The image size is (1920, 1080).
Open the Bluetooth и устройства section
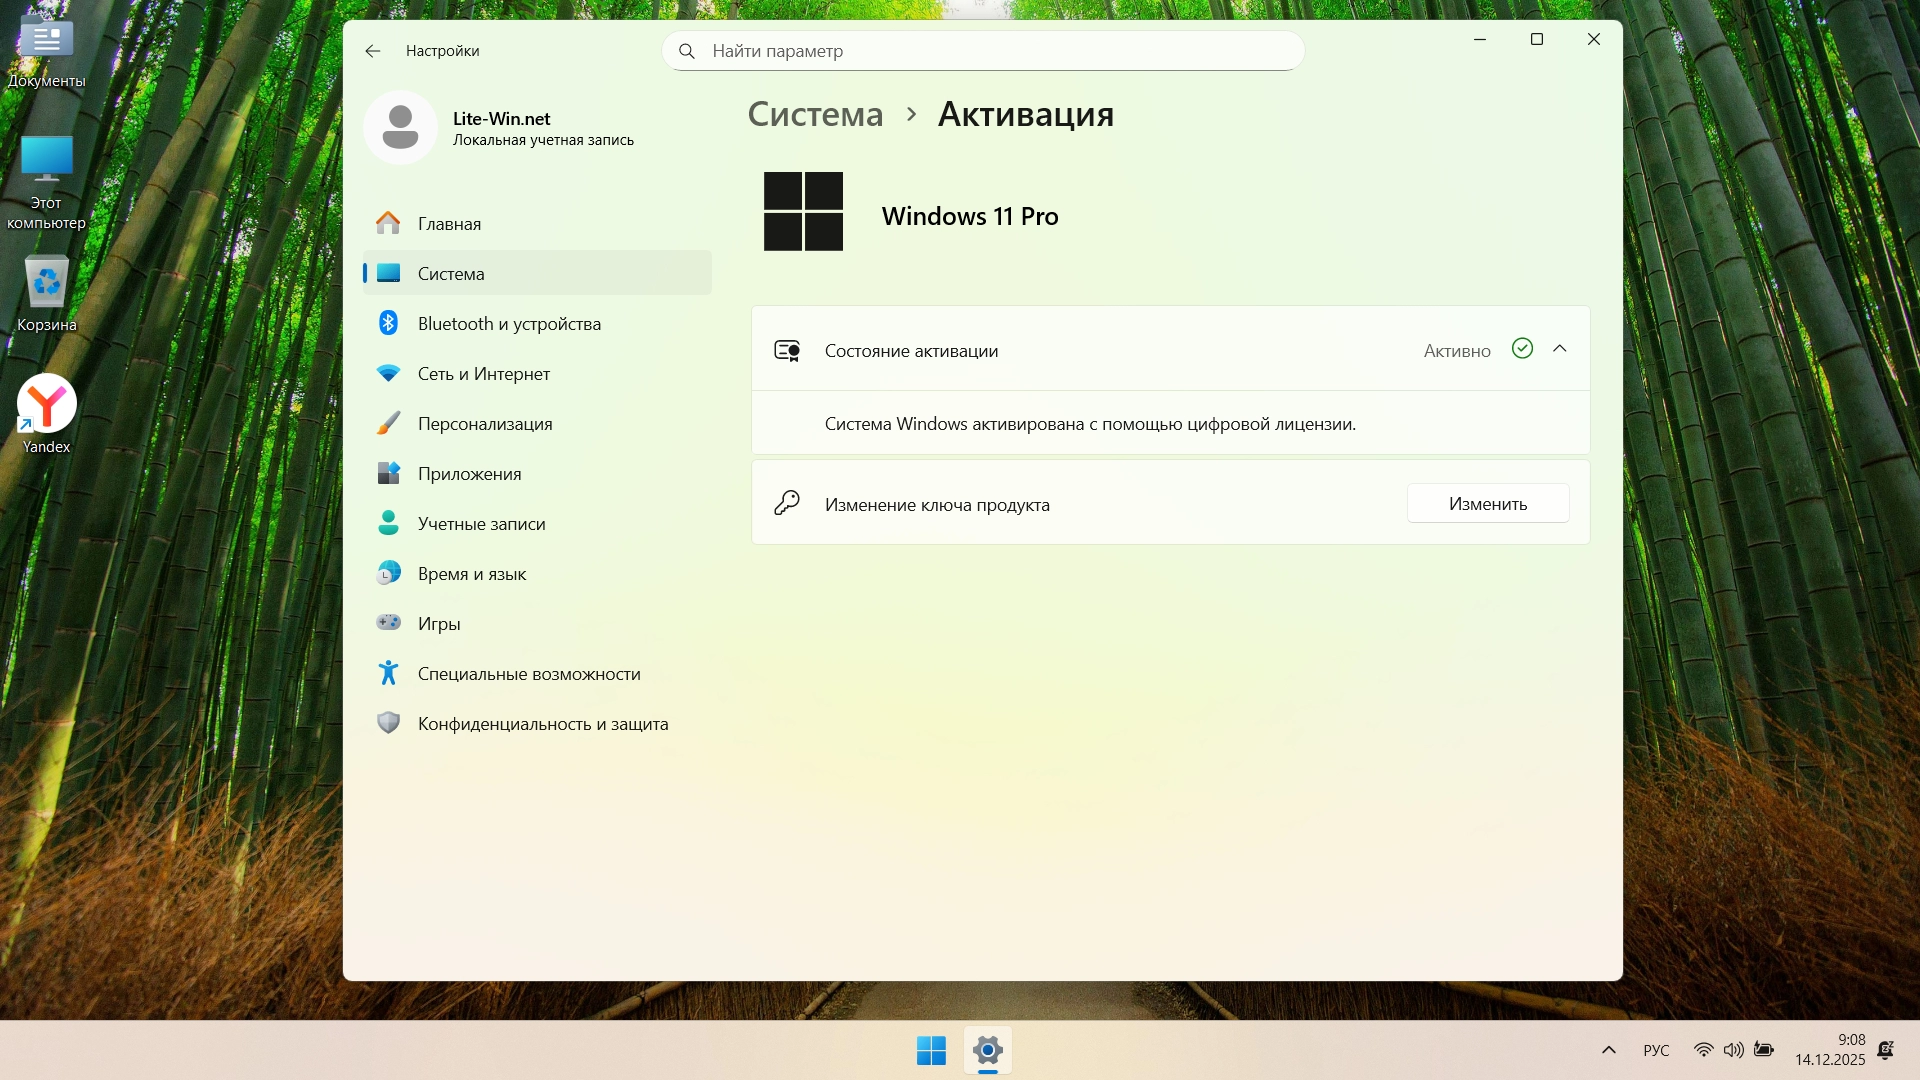tap(509, 324)
